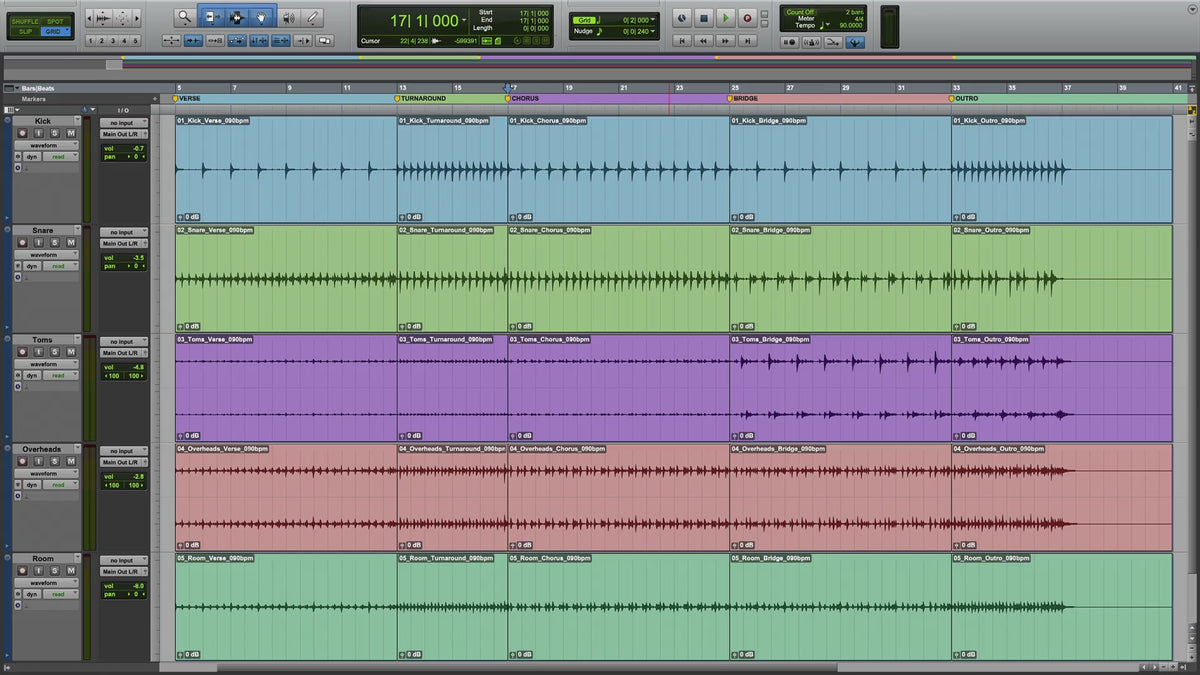
Task: Select the 01_Kick_Bridge_090bpm clip
Action: pos(840,170)
